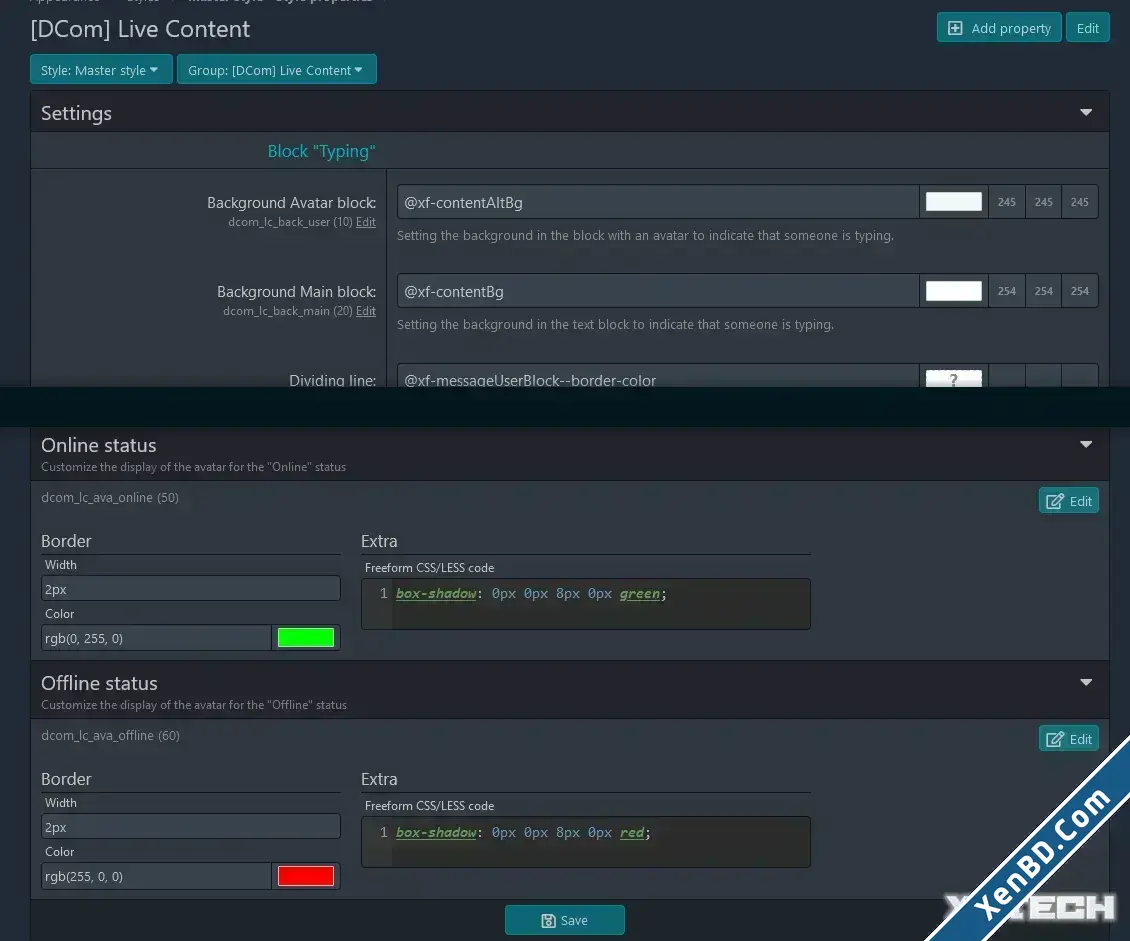Open the Style: Master style dropdown
Viewport: 1130px width, 941px height.
101,70
